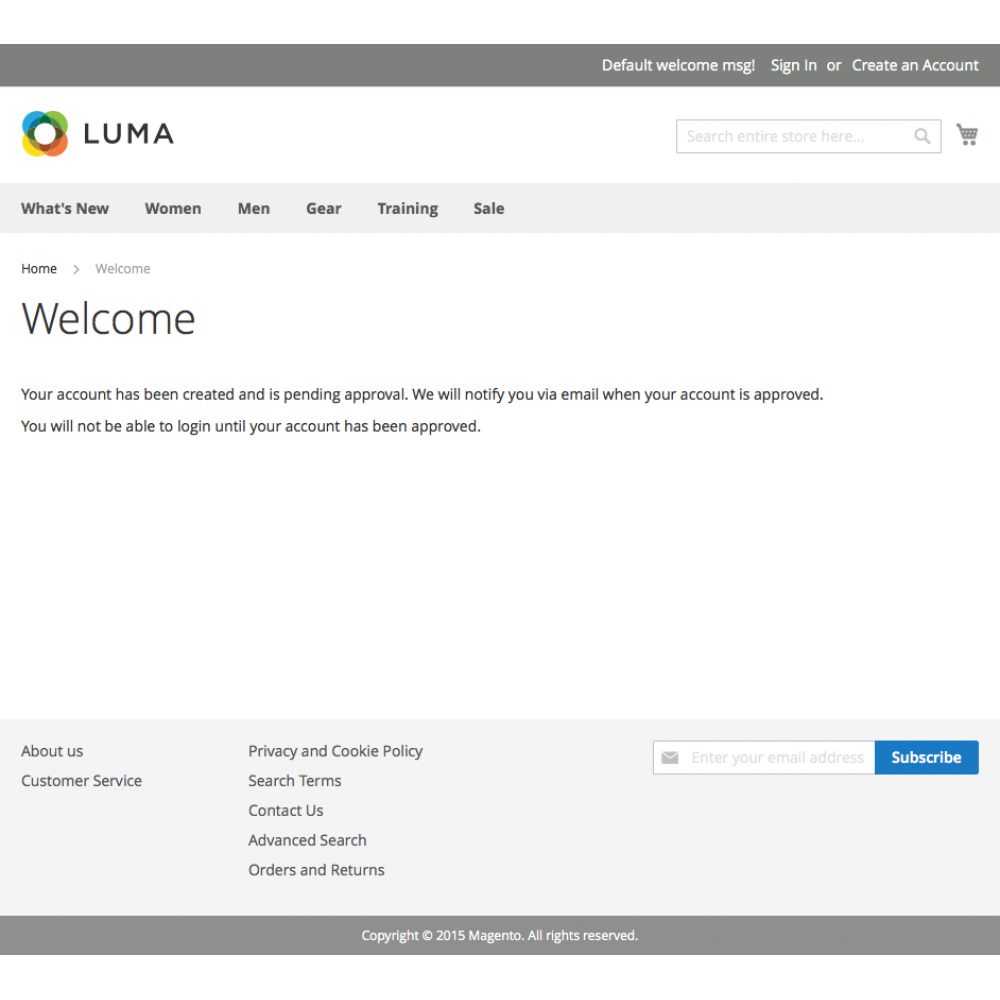Image resolution: width=1000 pixels, height=1000 pixels.
Task: Open the What's New menu
Action: click(x=65, y=208)
